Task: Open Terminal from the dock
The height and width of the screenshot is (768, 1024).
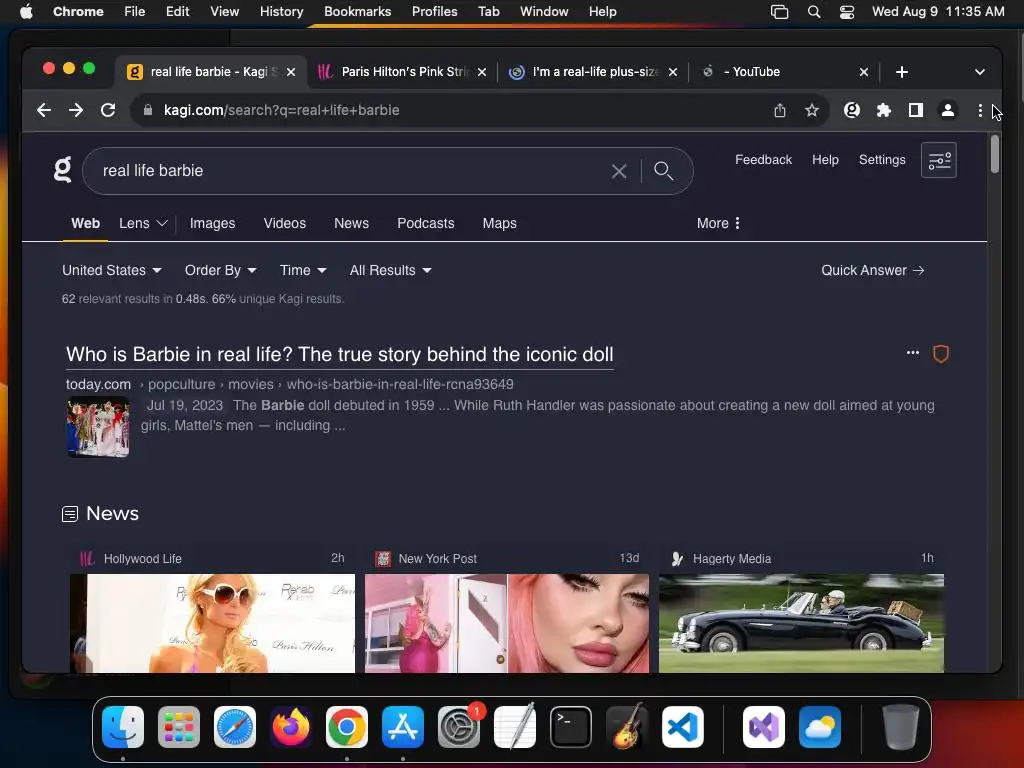Action: (571, 727)
